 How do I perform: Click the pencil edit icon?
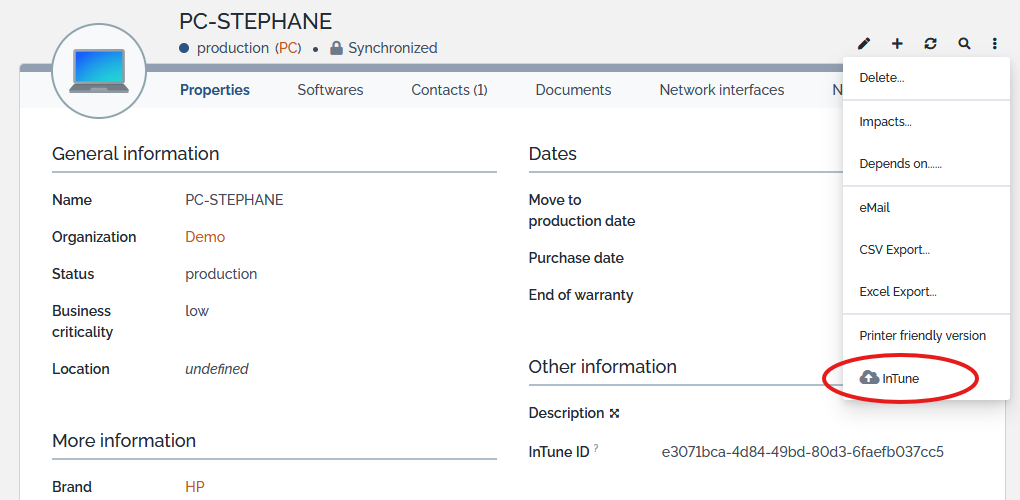[864, 44]
